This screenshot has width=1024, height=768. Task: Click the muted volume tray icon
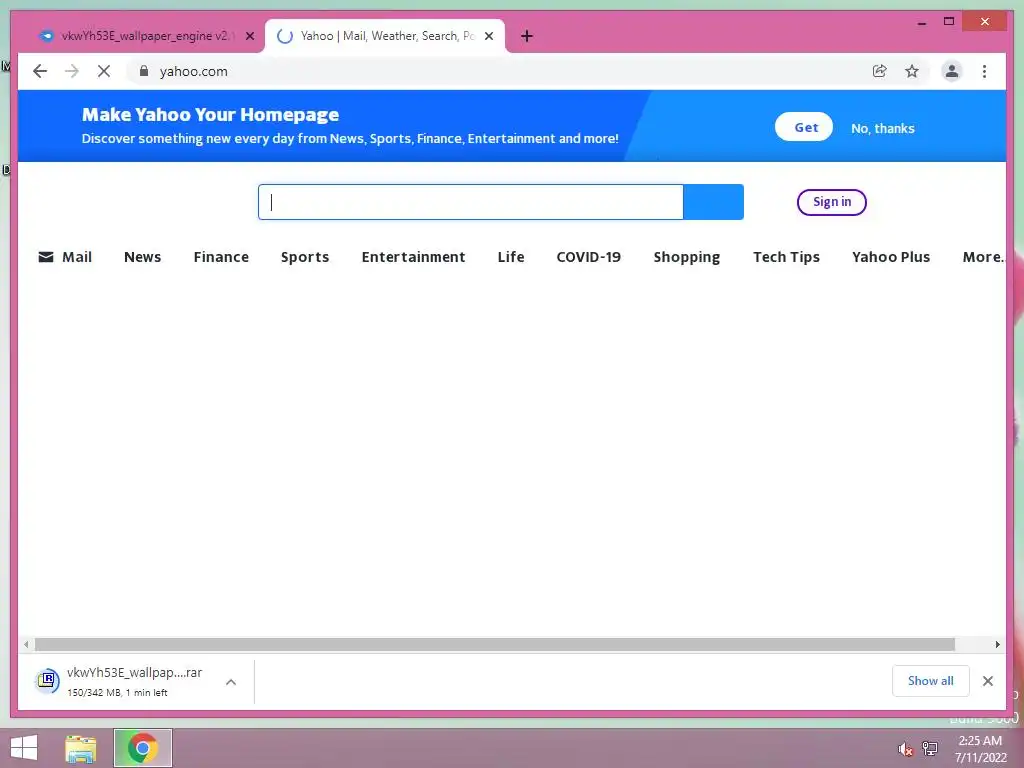point(905,749)
